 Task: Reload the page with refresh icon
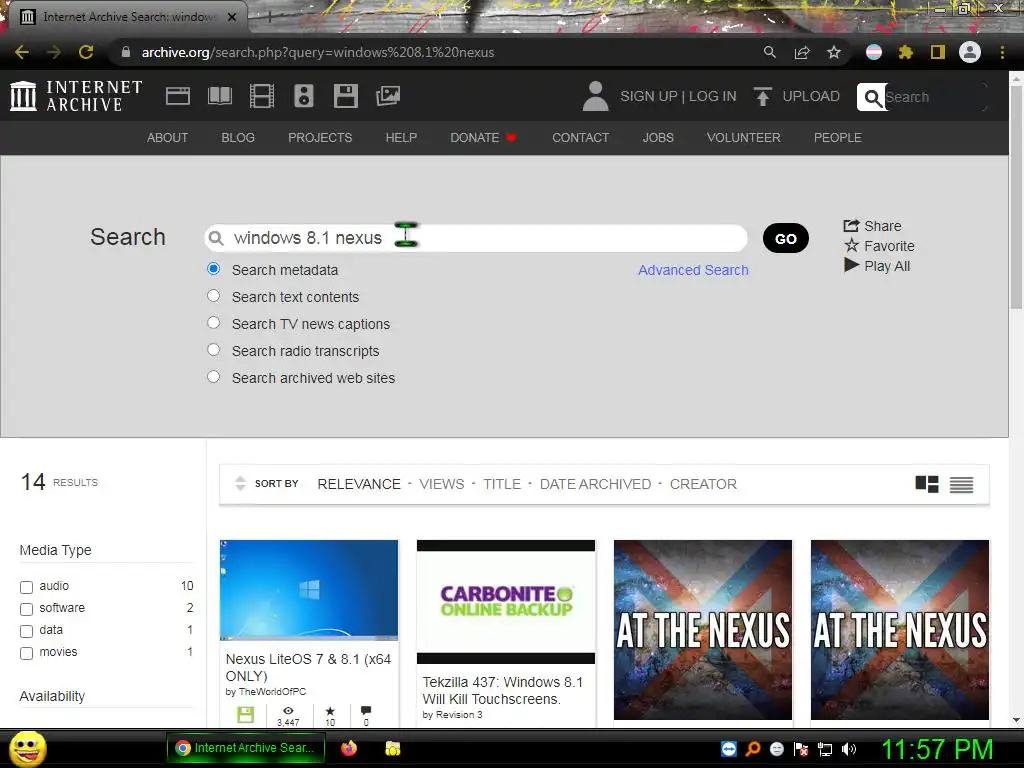click(86, 52)
